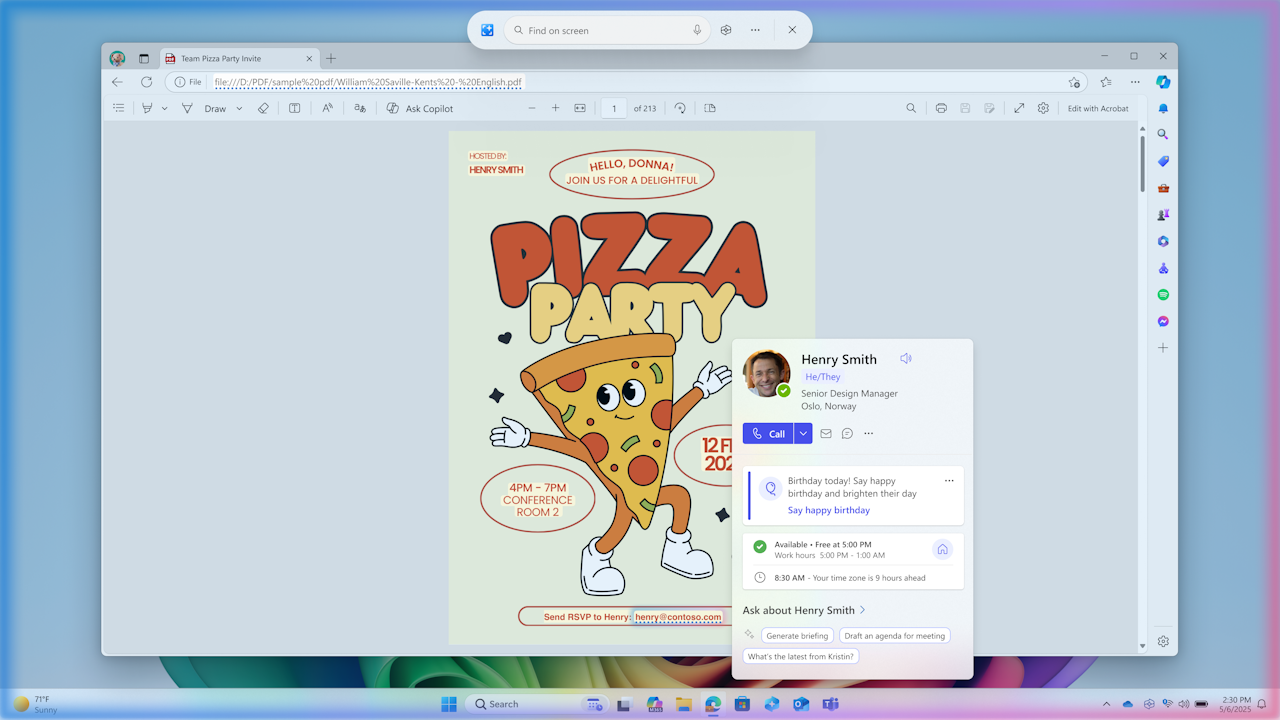Open the Draw pen options dropdown
This screenshot has width=1280, height=720.
pyautogui.click(x=239, y=108)
